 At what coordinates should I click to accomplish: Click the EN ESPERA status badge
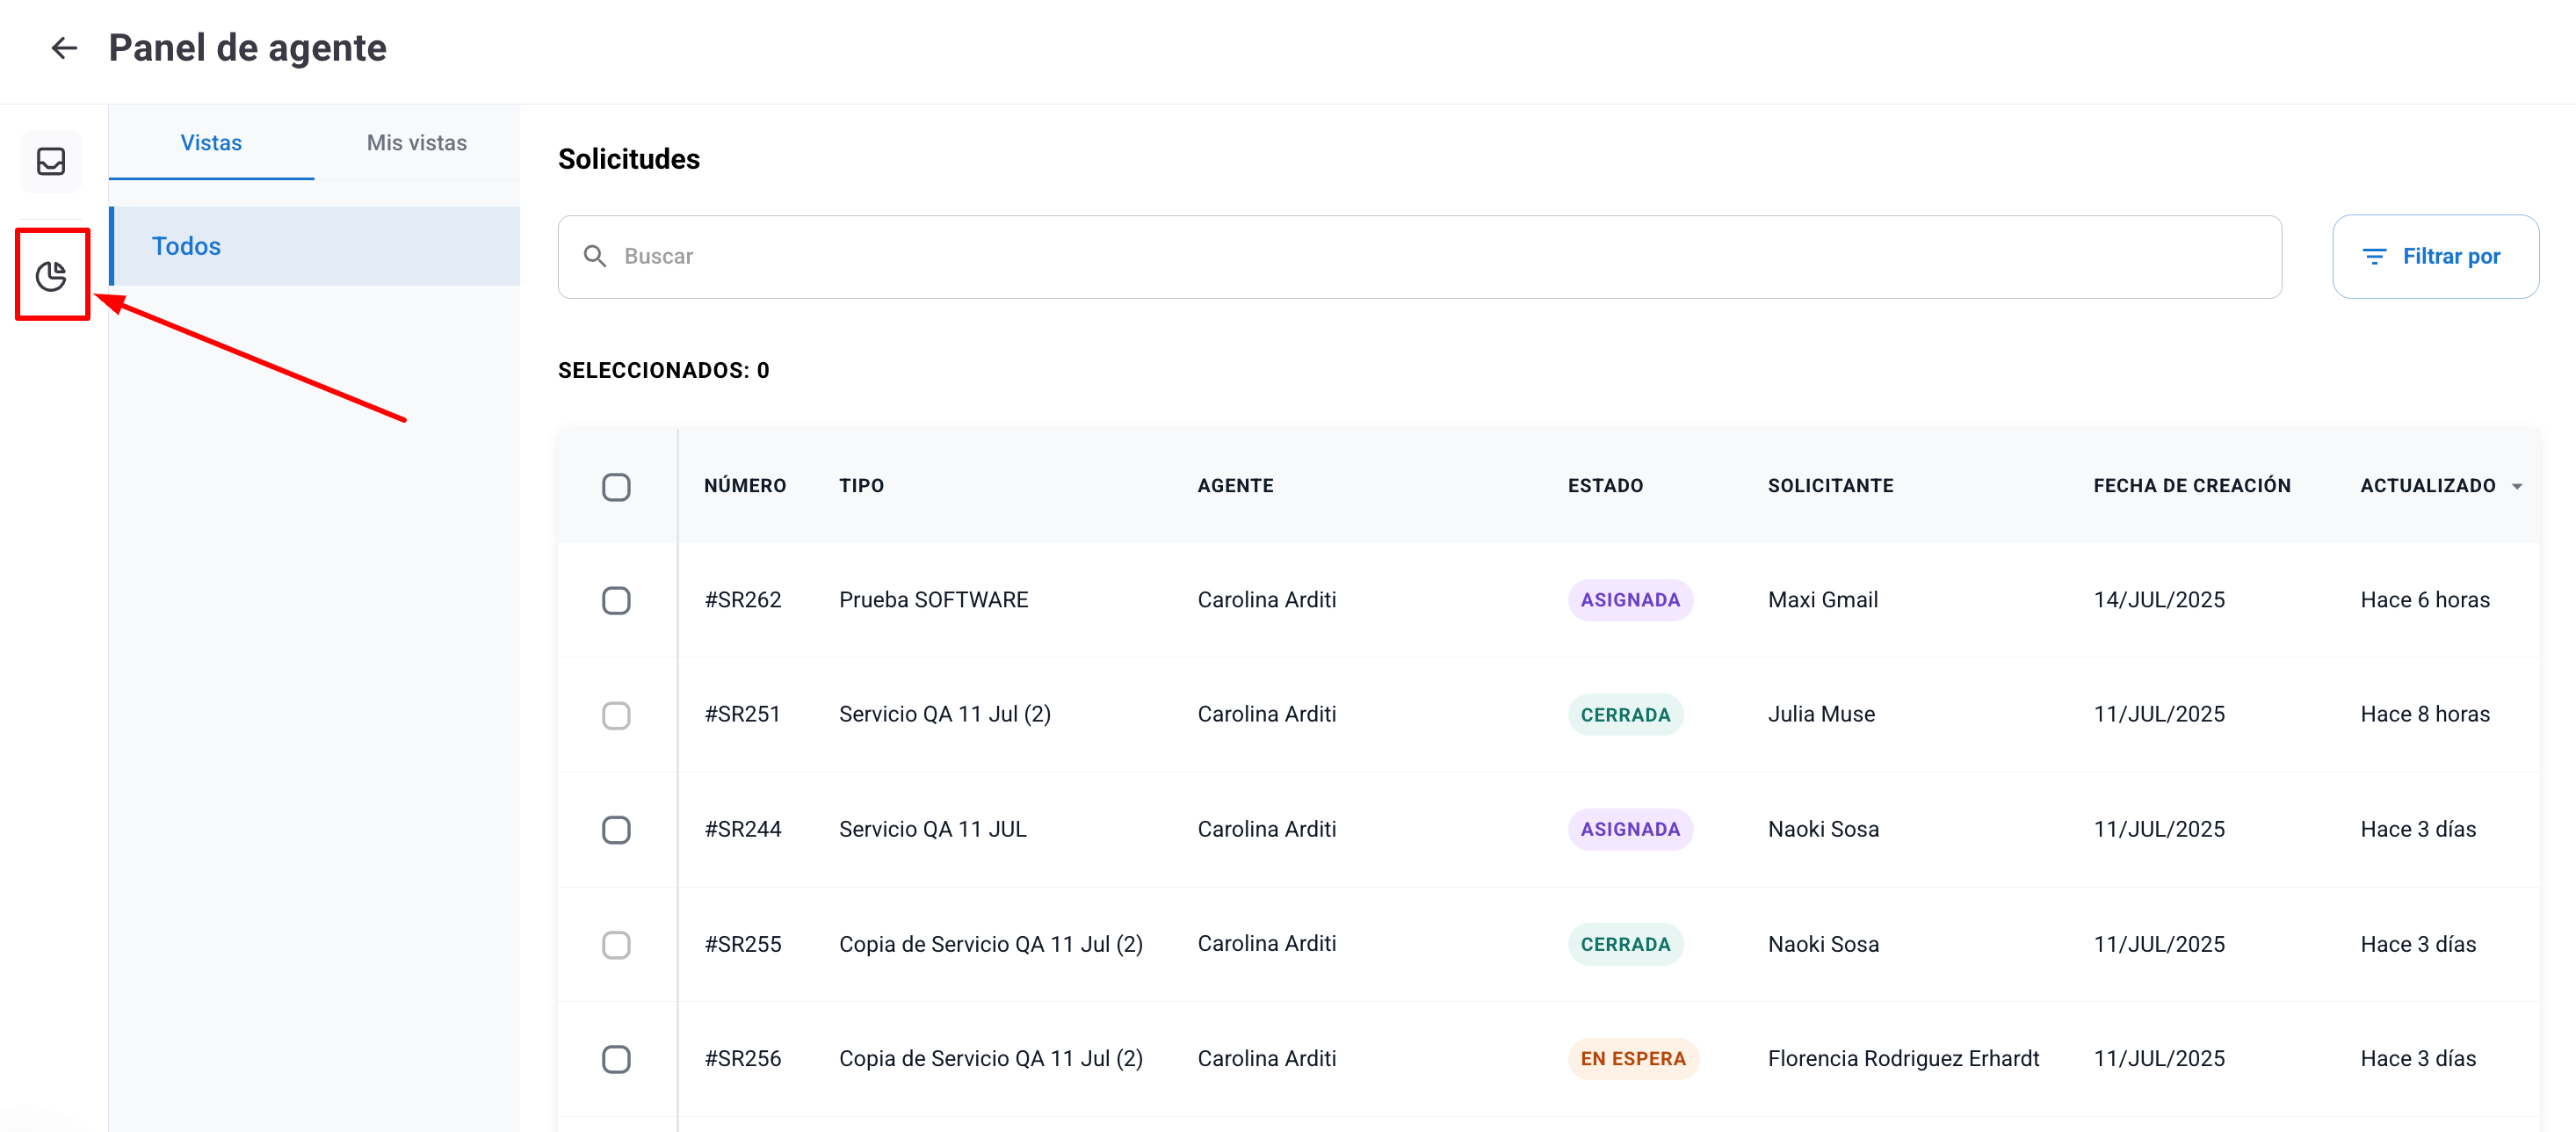coord(1632,1058)
